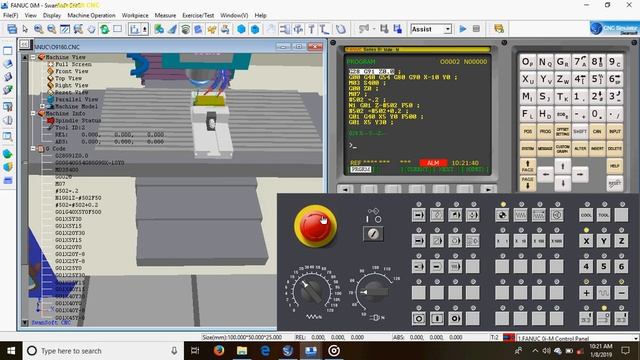
Task: Open Microsoft Edge from the taskbar
Action: coord(265,351)
